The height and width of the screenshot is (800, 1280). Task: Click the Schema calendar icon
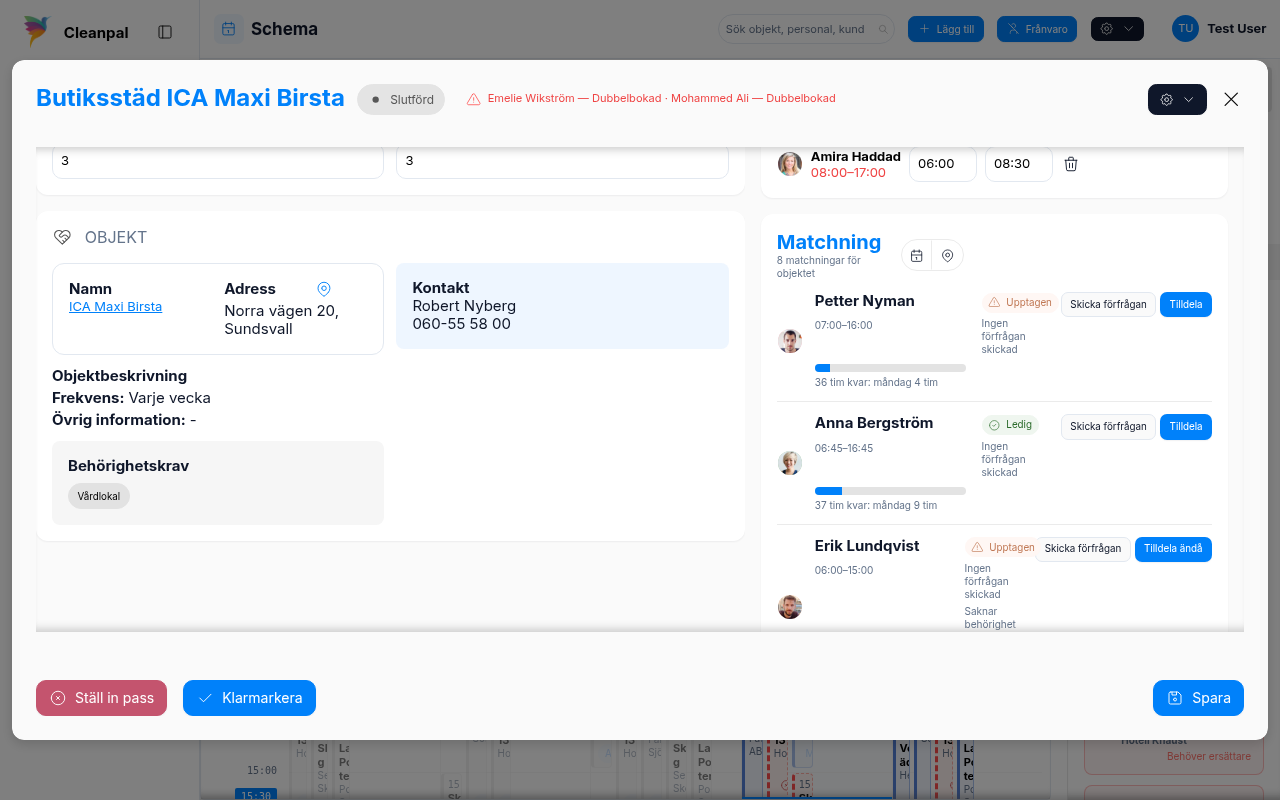click(229, 29)
